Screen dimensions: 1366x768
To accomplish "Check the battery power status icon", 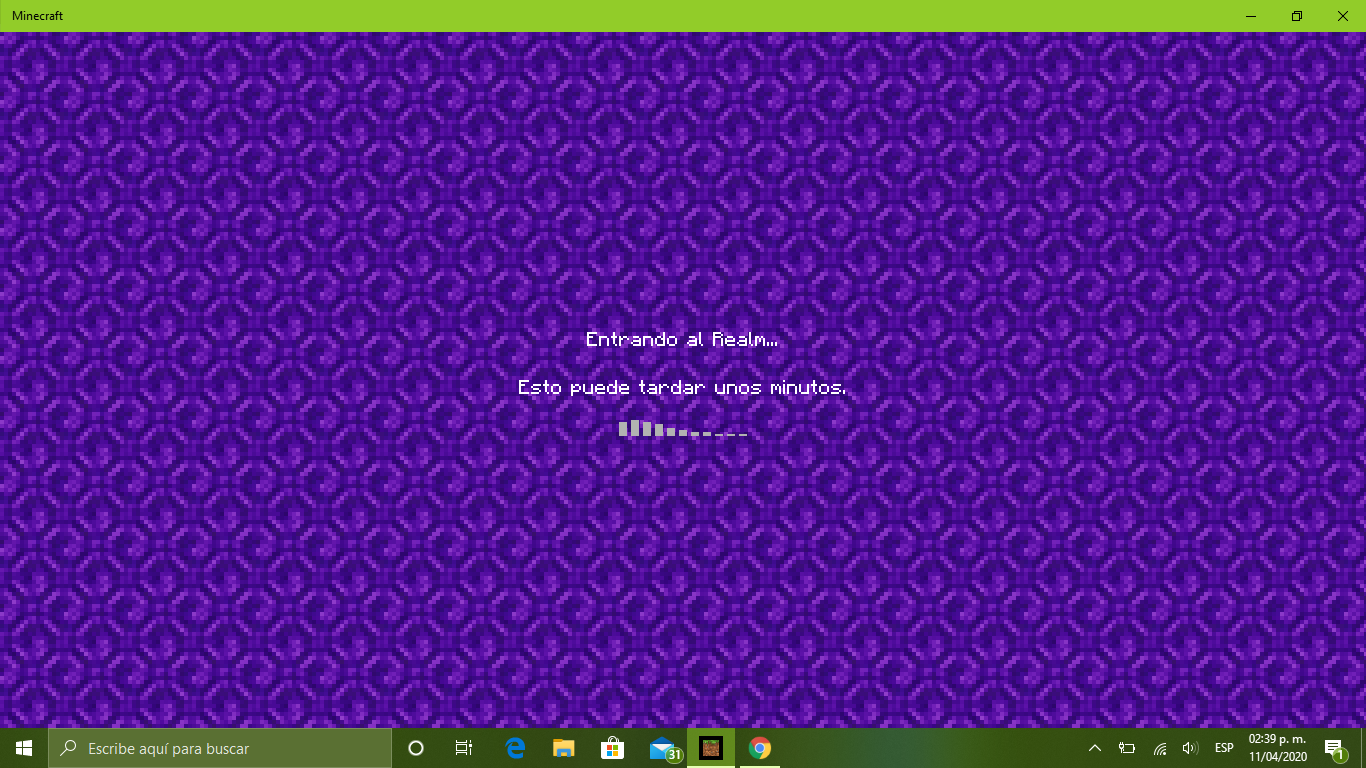I will 1127,748.
